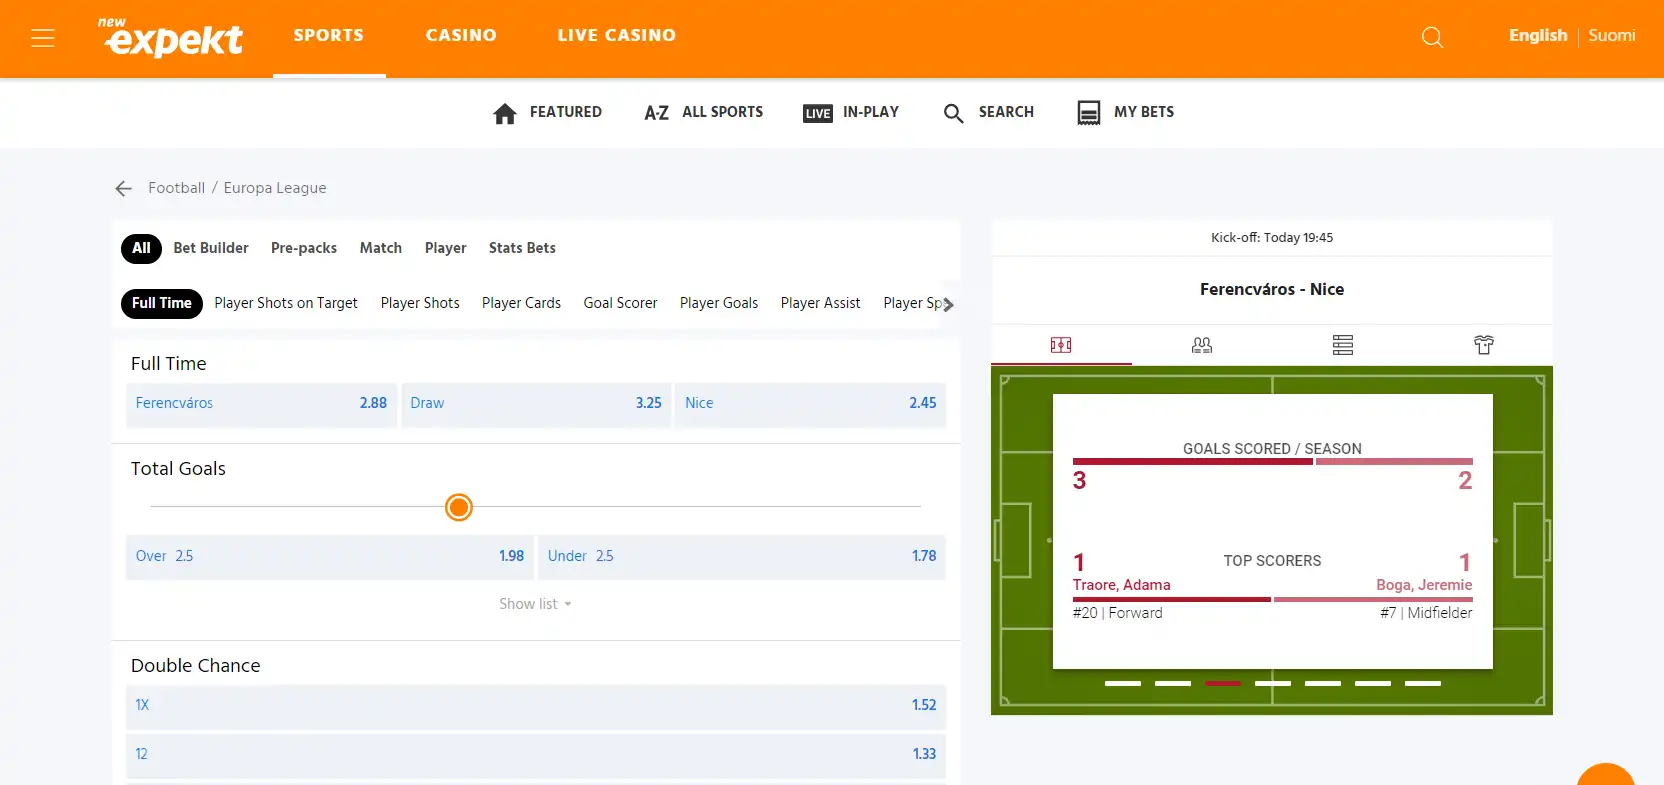
Task: Click the Ferencváros - Nice match title
Action: (1272, 290)
